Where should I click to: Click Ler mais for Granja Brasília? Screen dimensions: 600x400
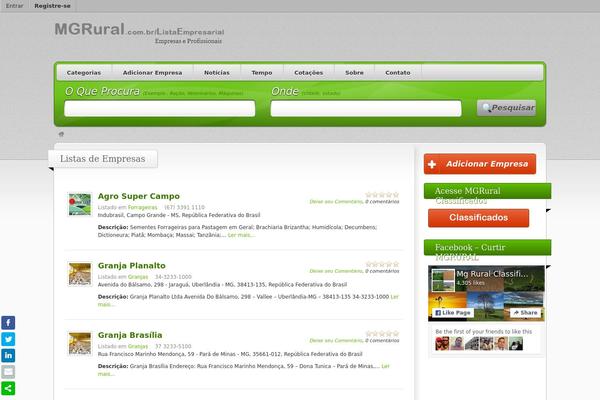pos(385,366)
